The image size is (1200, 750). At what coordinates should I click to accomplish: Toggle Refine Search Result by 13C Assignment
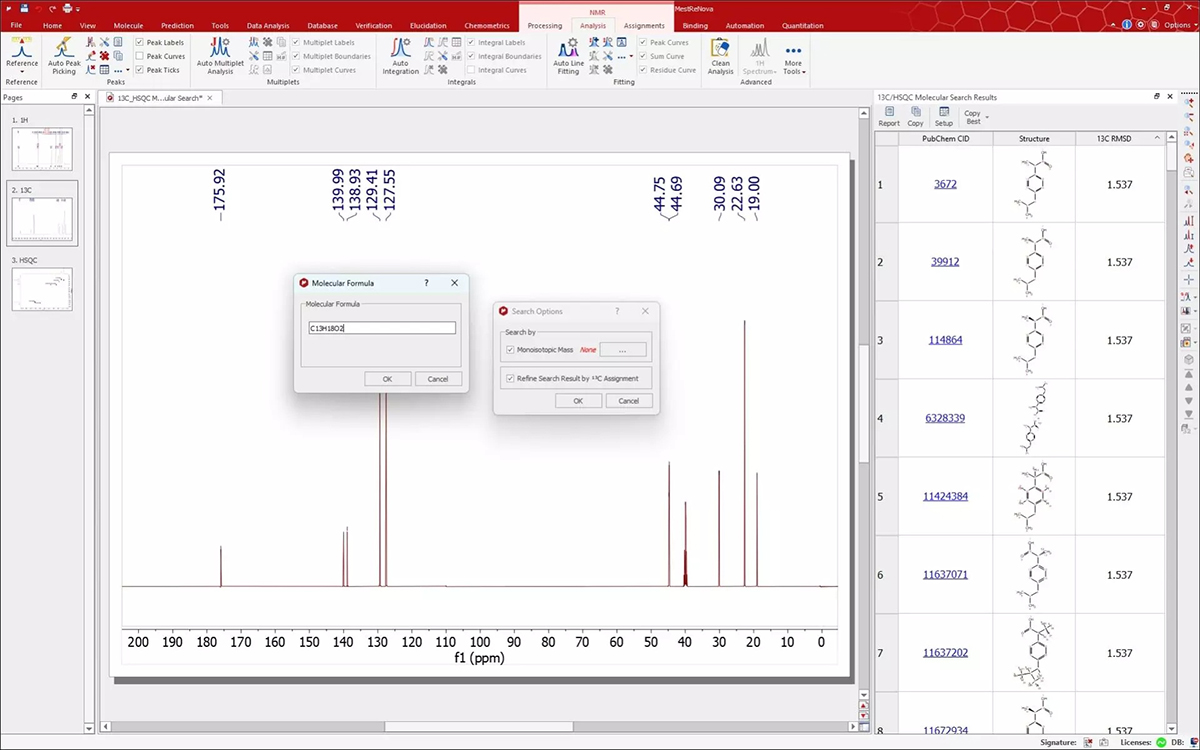511,378
